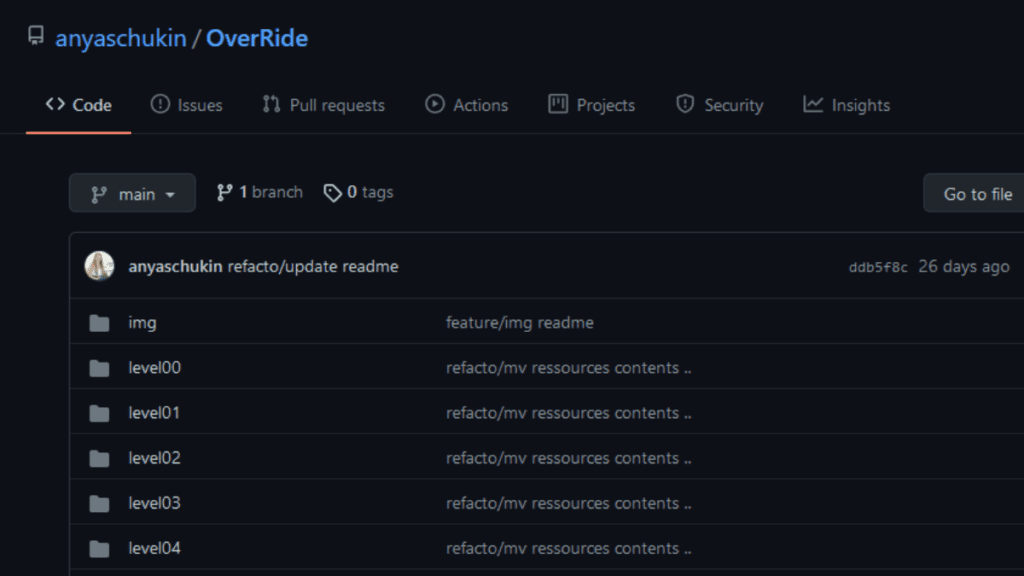Open the Issues tab
This screenshot has width=1024, height=576.
click(187, 105)
